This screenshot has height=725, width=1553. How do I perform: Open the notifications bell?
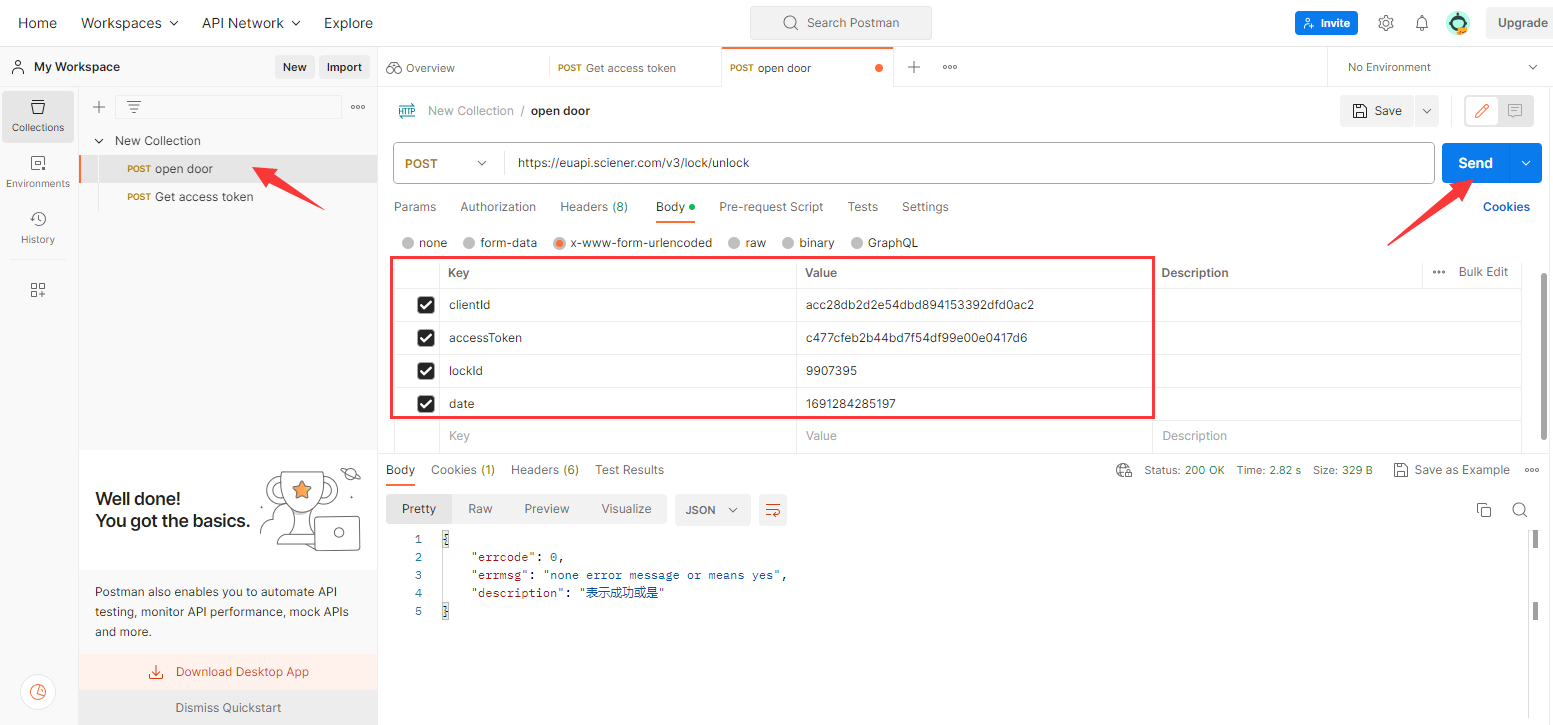click(1421, 23)
